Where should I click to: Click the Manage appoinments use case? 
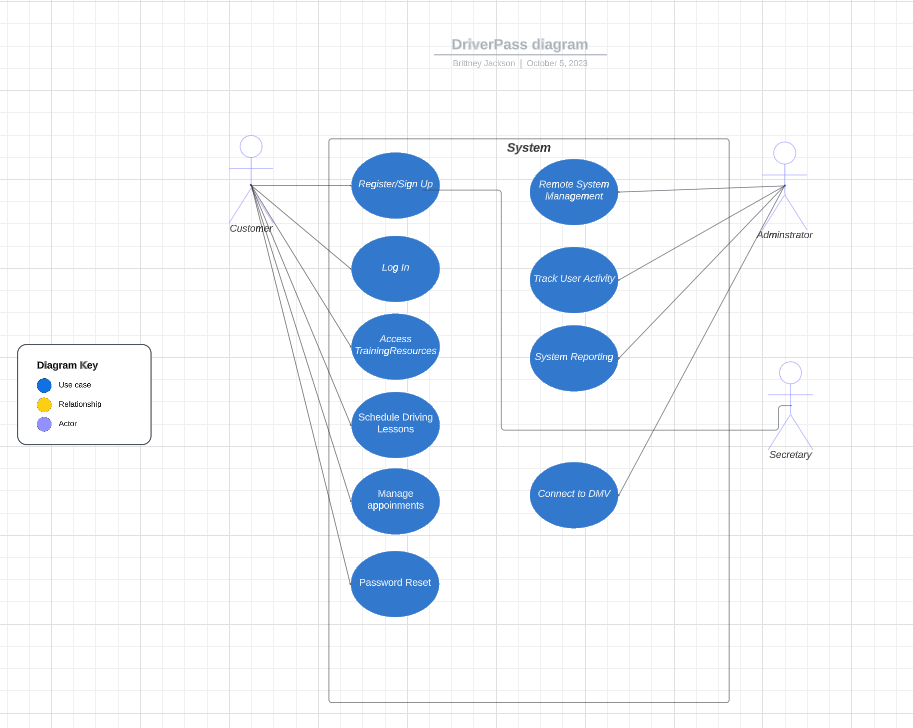[x=394, y=501]
